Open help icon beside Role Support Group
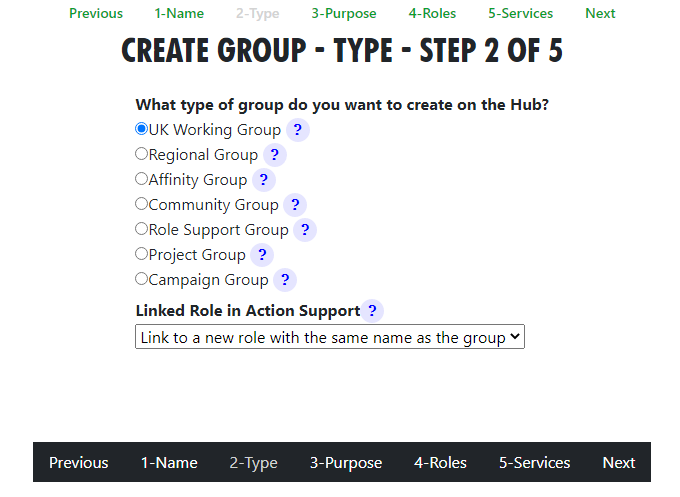 (x=305, y=230)
